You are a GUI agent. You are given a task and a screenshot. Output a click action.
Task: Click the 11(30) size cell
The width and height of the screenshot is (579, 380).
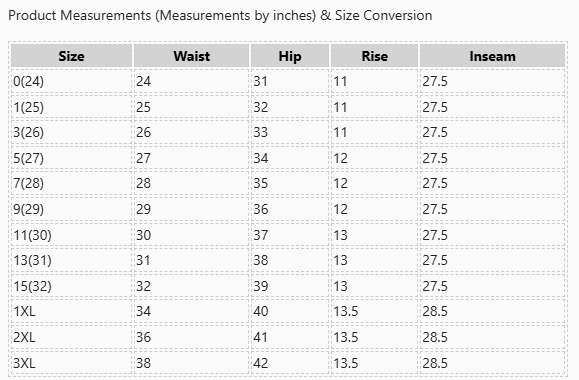pos(71,235)
